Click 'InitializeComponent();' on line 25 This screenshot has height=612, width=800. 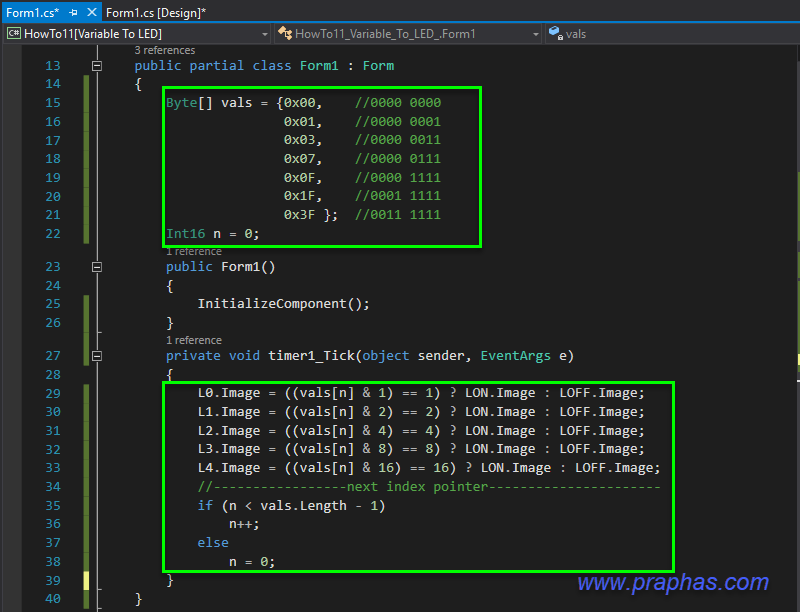pyautogui.click(x=284, y=304)
